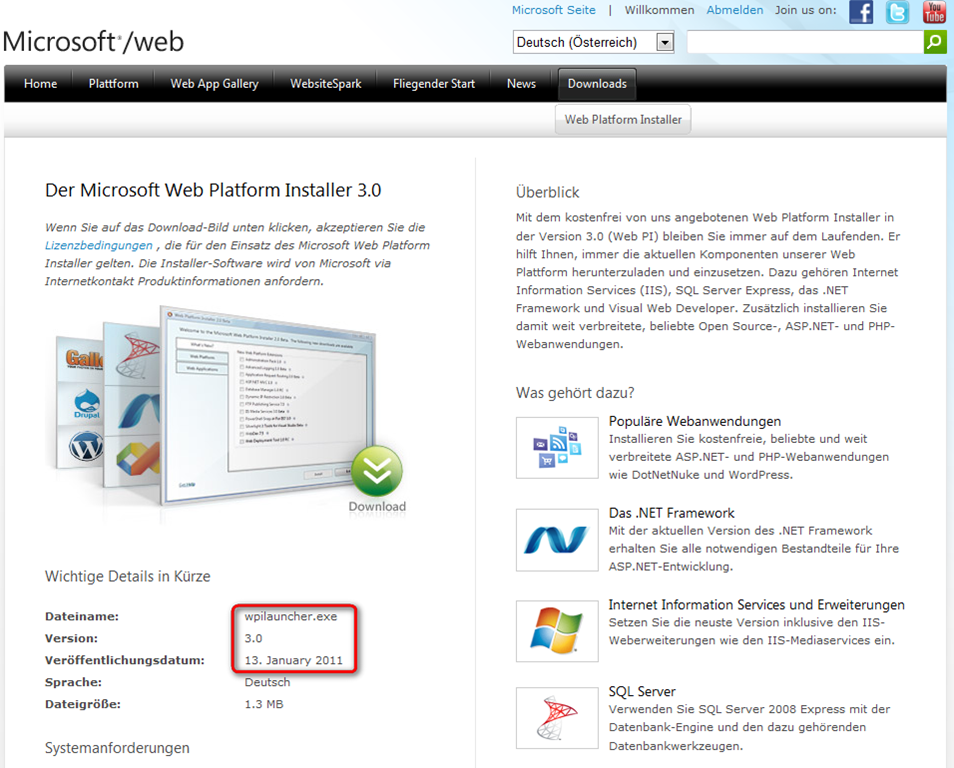Click the Windows flag IIS icon
This screenshot has width=954, height=768.
point(557,631)
